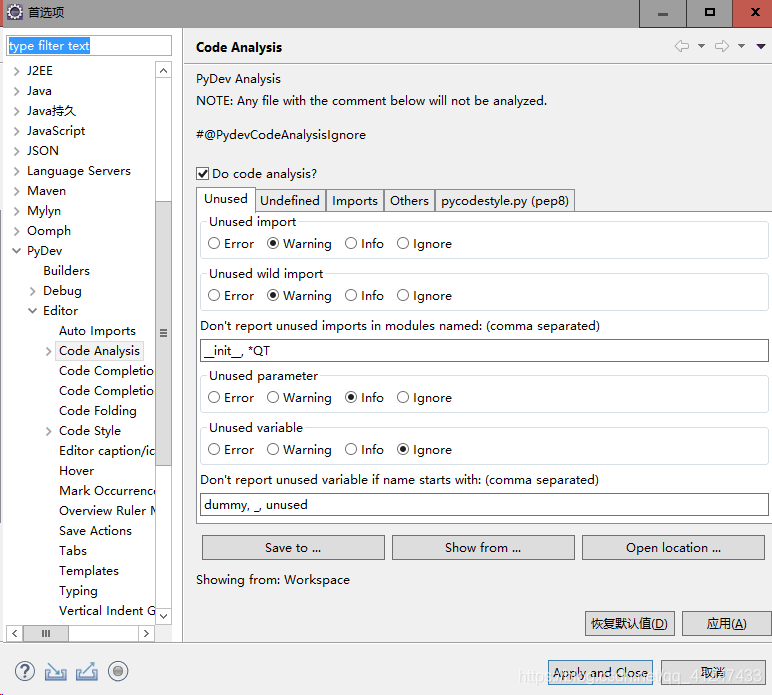772x695 pixels.
Task: Set Unused variable to Warning
Action: click(273, 449)
